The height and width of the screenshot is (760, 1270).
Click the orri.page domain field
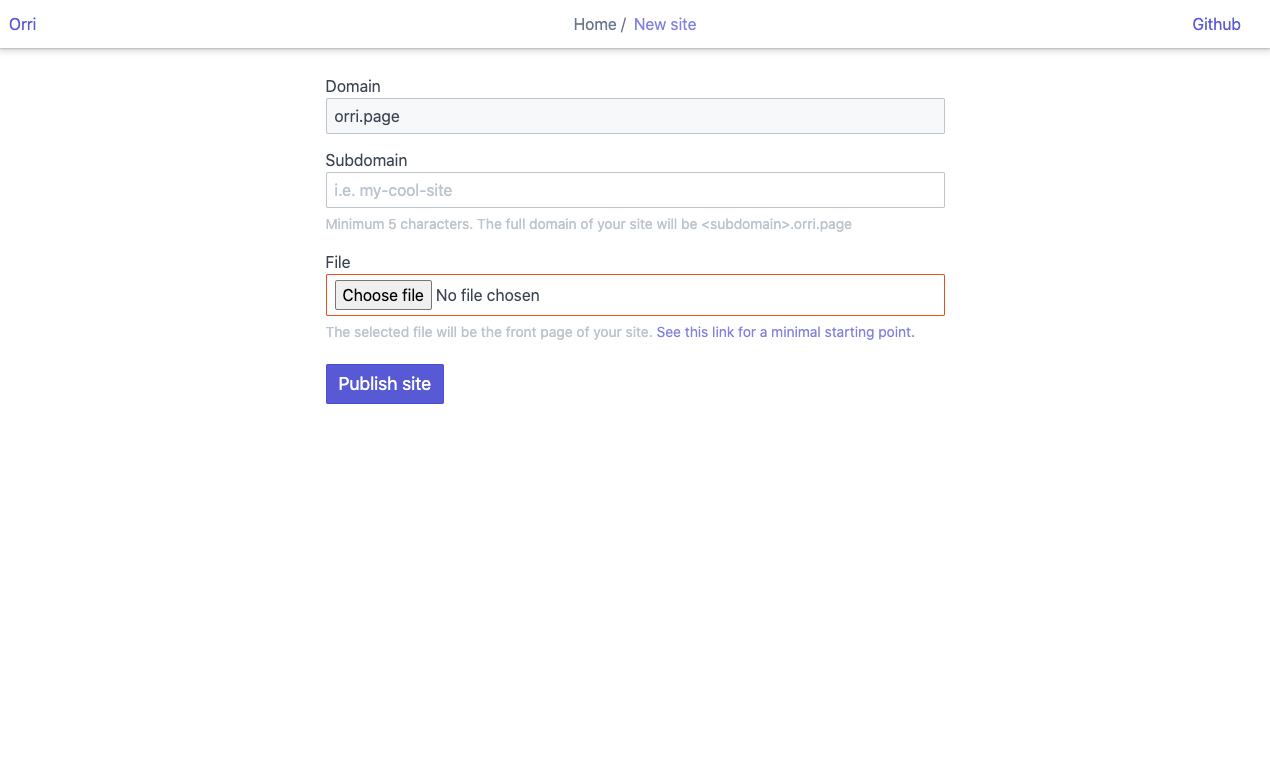pyautogui.click(x=634, y=116)
